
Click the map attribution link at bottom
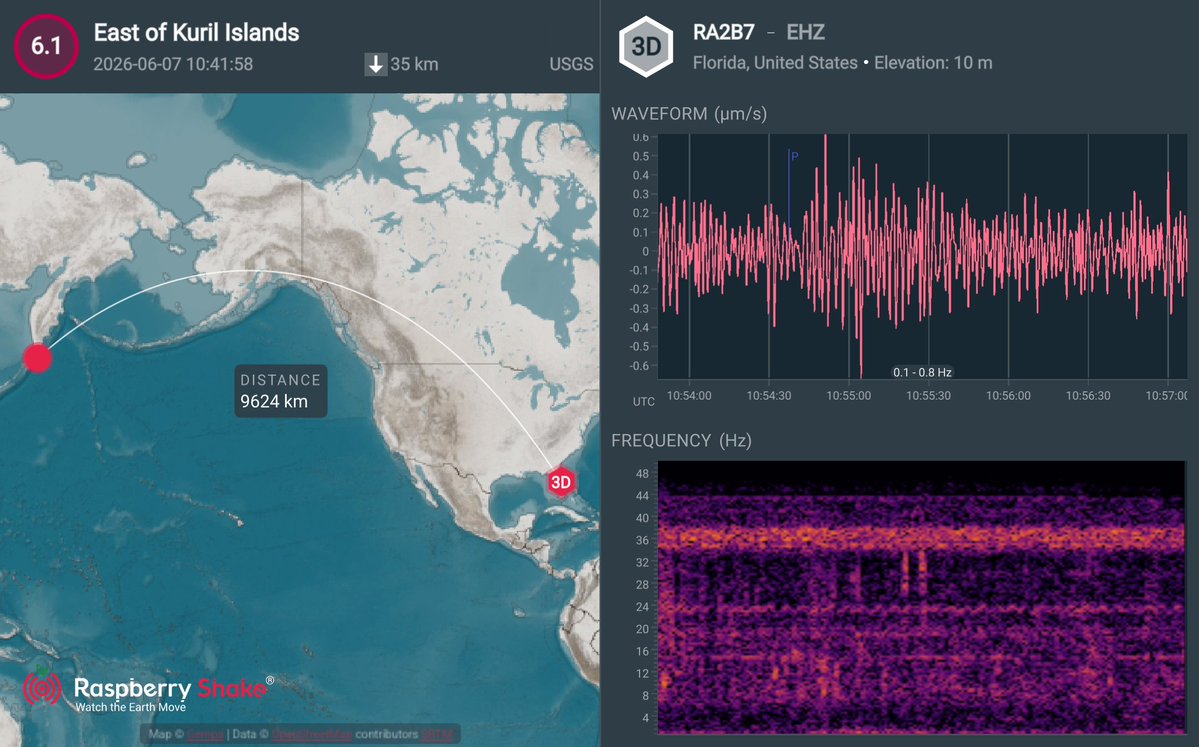tap(301, 734)
